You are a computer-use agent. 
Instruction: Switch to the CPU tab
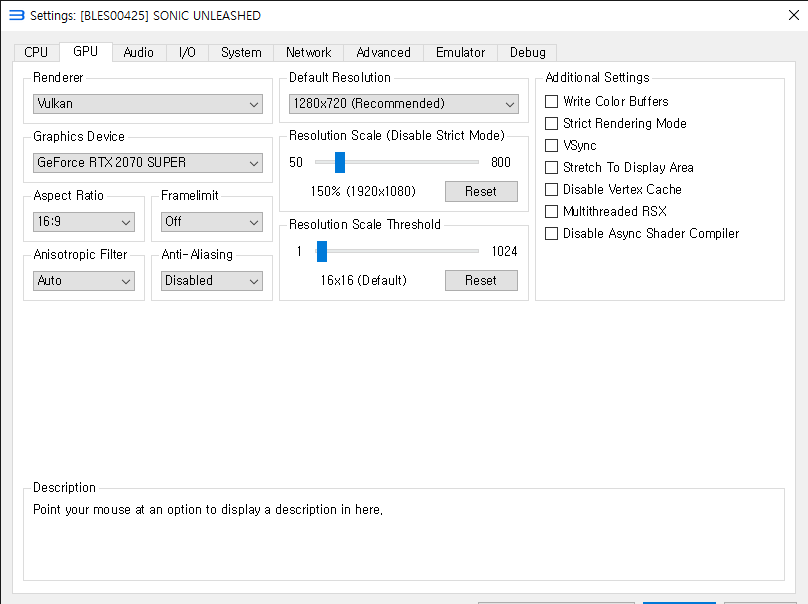[36, 52]
